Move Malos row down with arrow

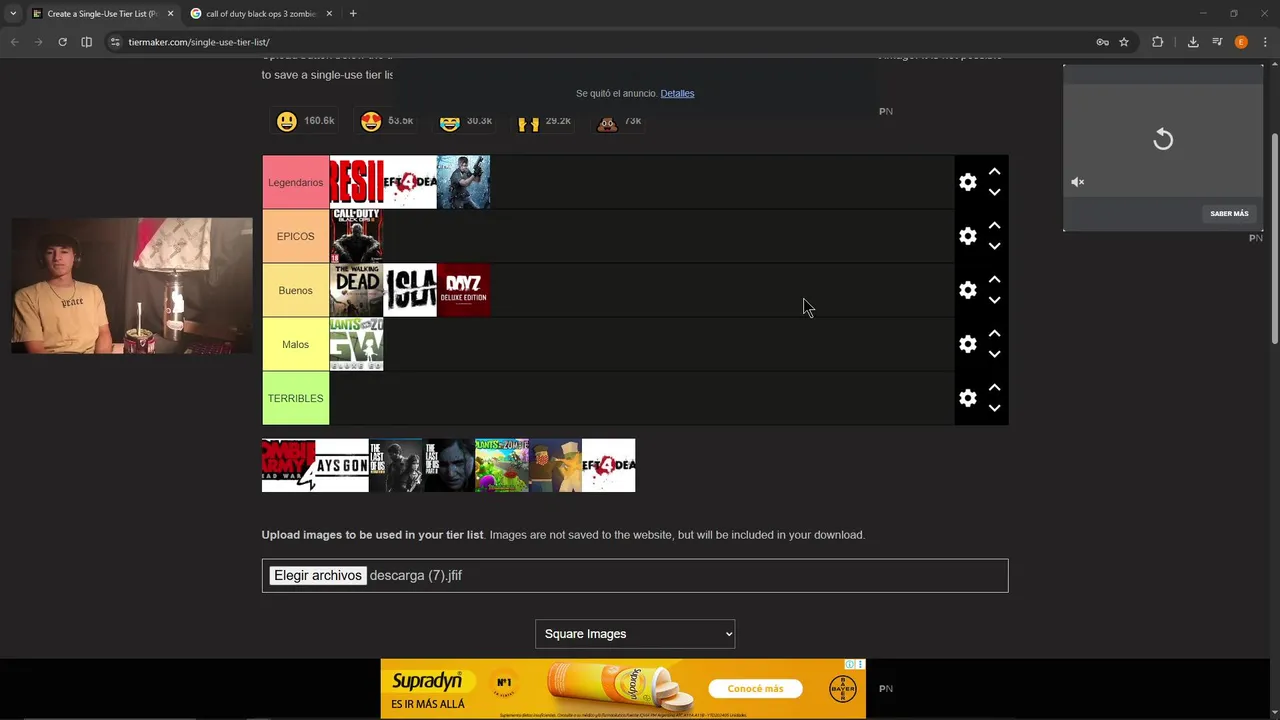[x=994, y=354]
